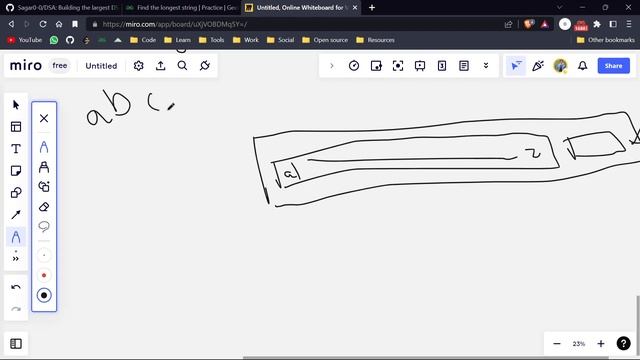
Task: Select the Pen tool in main toolbar
Action: tap(16, 237)
